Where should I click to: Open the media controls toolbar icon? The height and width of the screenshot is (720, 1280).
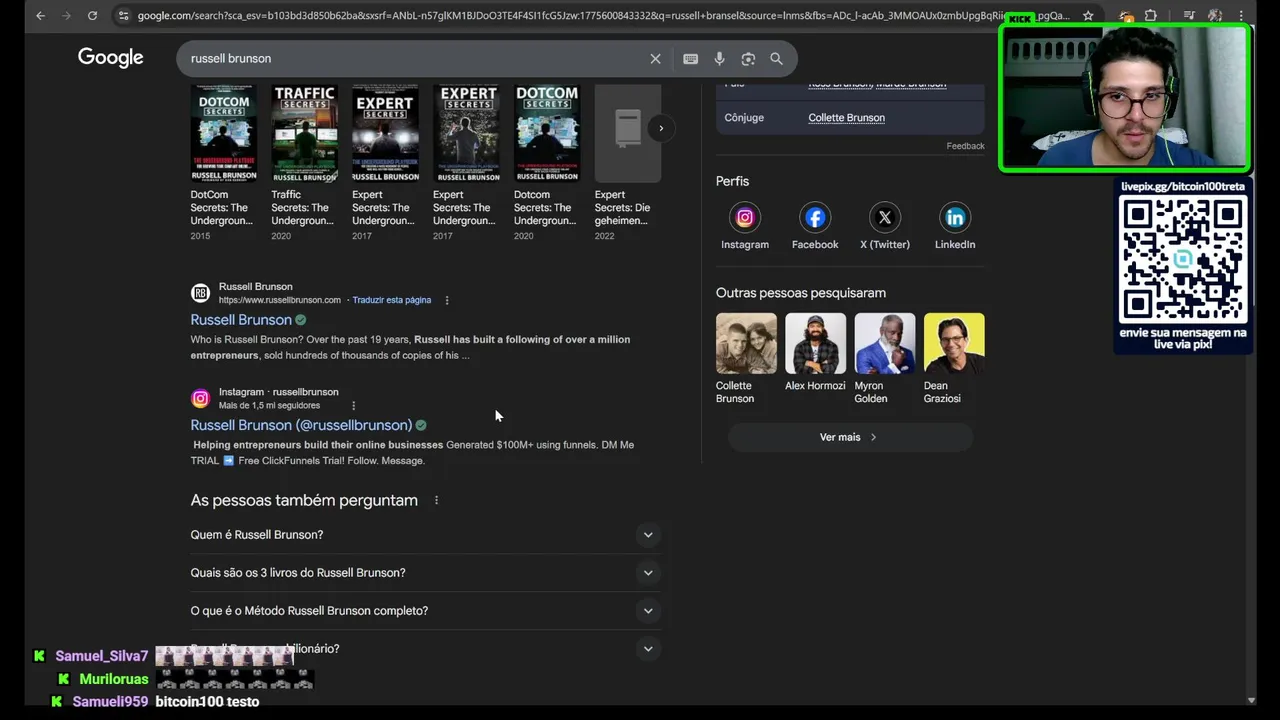point(1189,16)
